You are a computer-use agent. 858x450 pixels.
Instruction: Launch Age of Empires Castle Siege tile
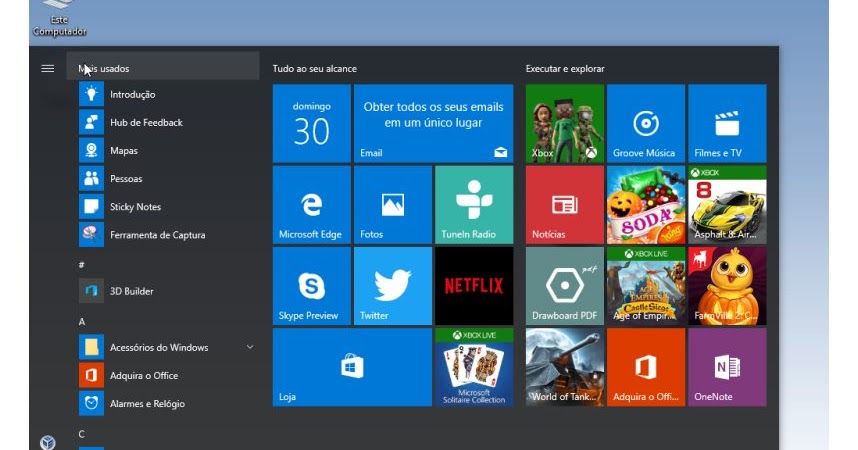coord(646,286)
